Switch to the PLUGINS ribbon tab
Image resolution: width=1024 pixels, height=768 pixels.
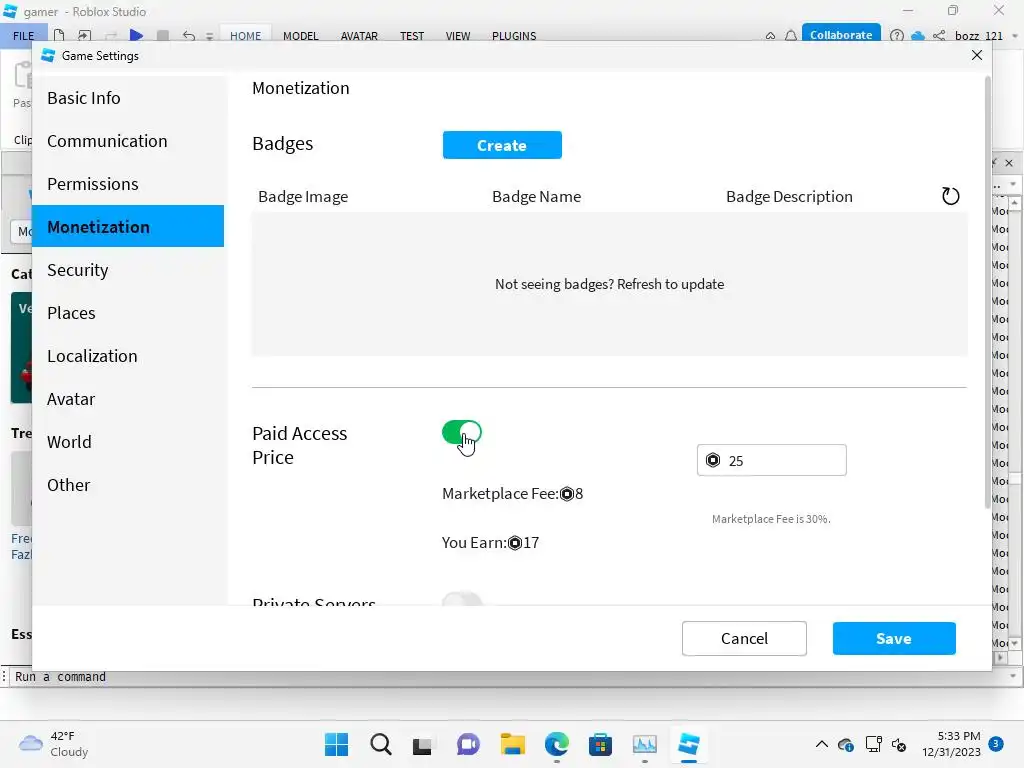(514, 35)
